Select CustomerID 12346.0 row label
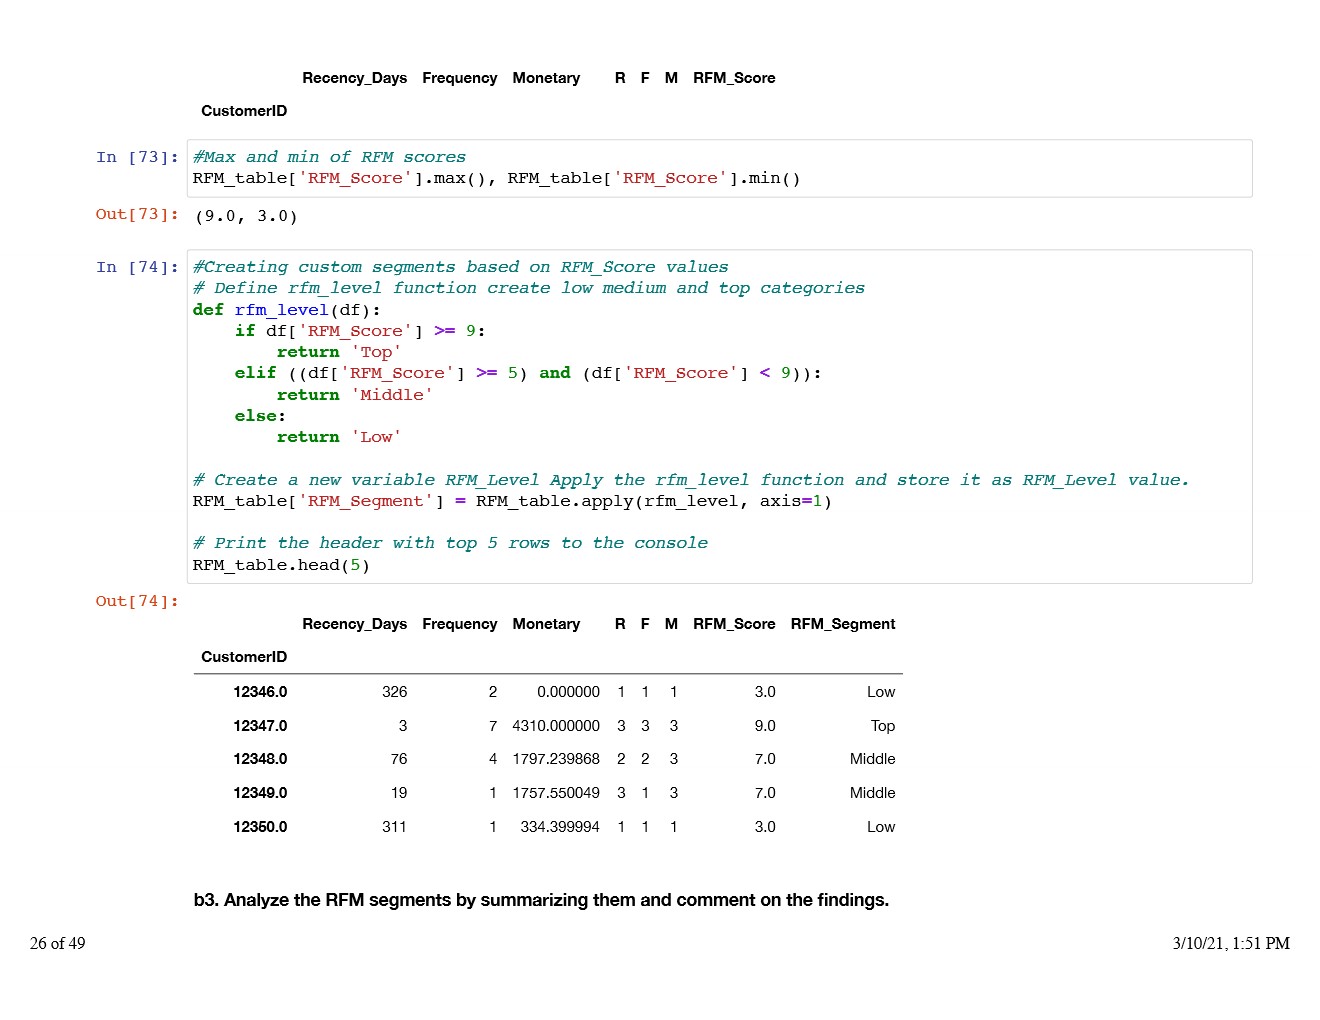This screenshot has width=1320, height=1020. pyautogui.click(x=260, y=692)
